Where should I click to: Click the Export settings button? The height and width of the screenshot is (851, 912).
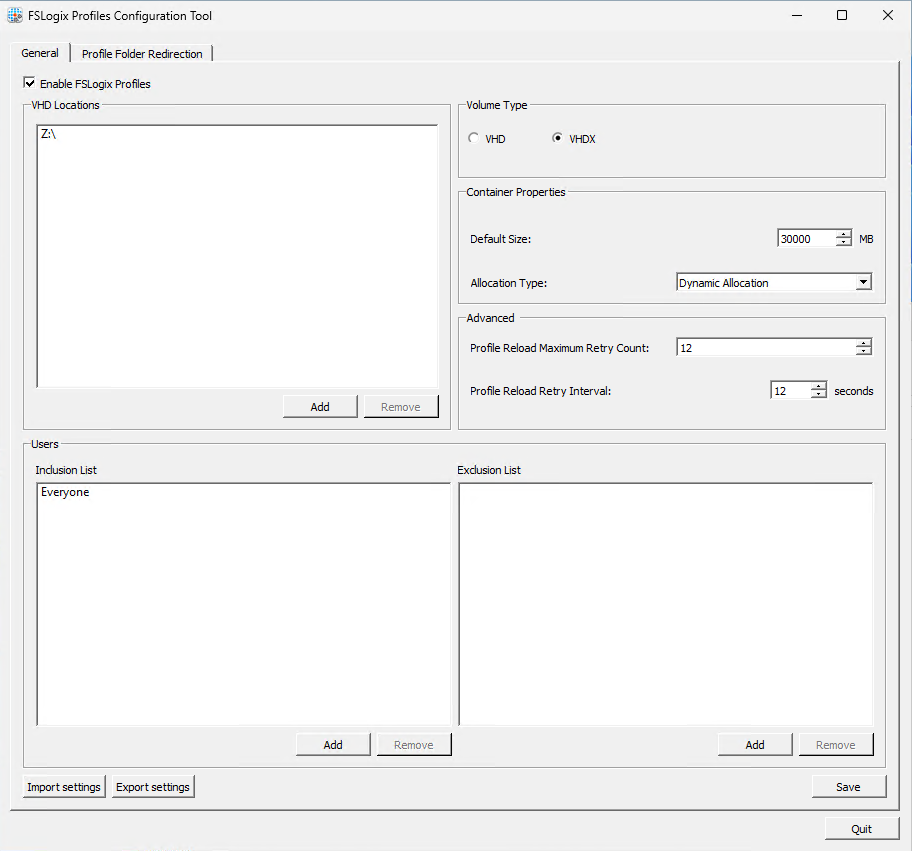point(153,786)
